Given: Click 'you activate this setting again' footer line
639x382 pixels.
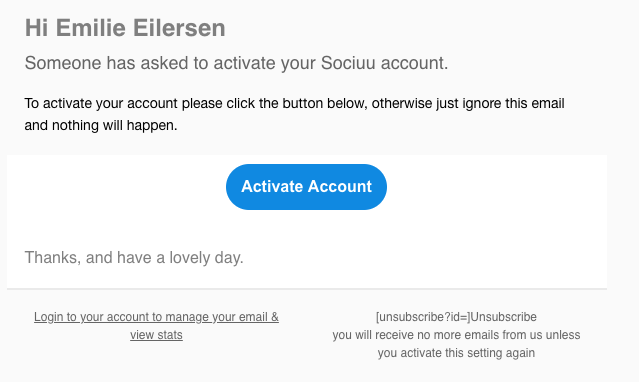Looking at the screenshot, I should (x=456, y=353).
